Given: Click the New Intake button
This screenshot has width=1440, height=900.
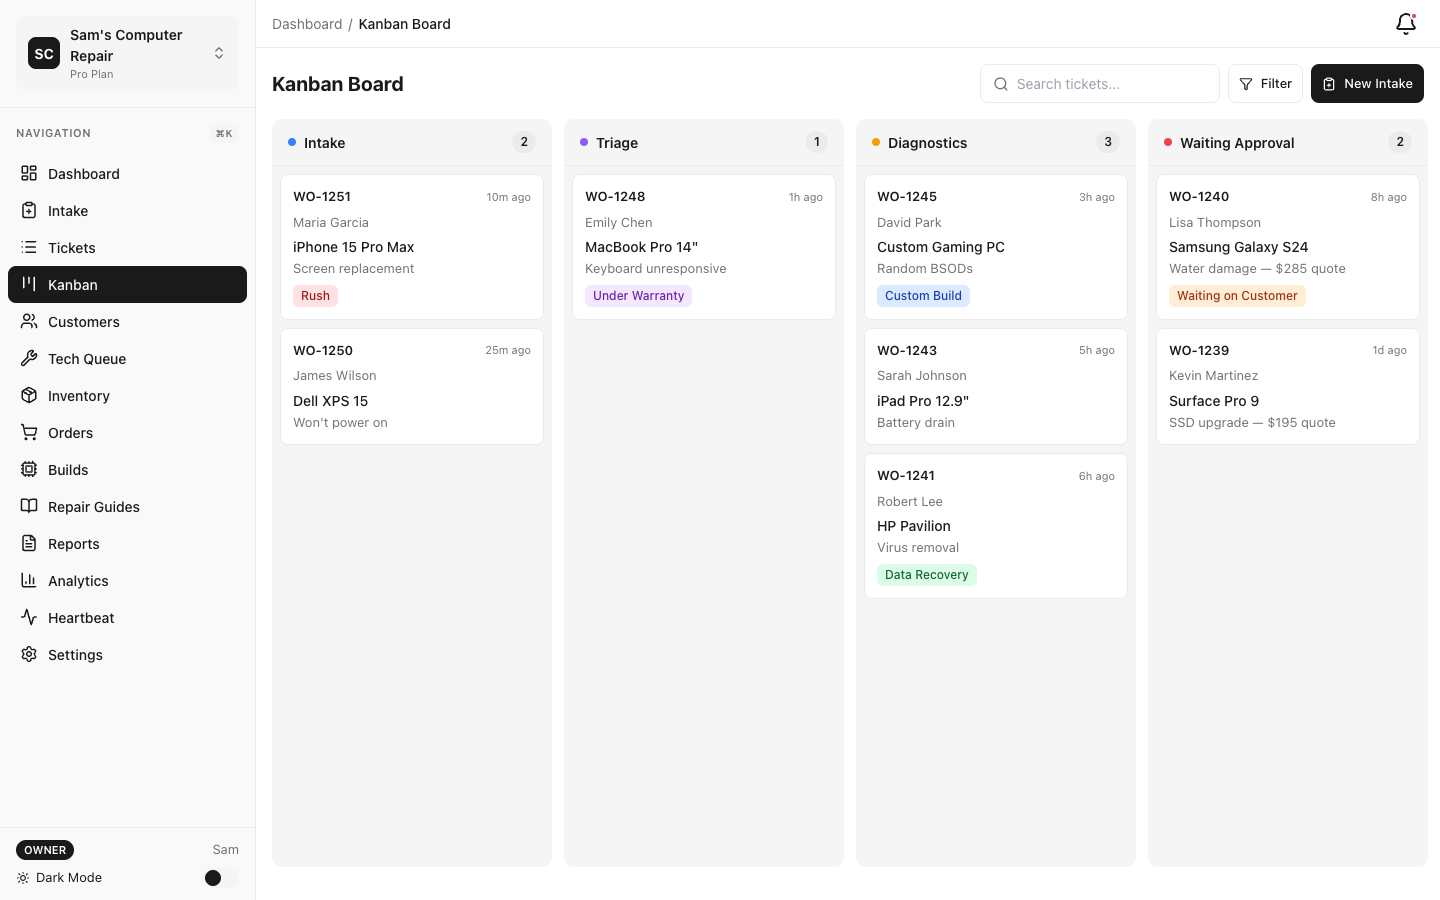Looking at the screenshot, I should pyautogui.click(x=1367, y=83).
